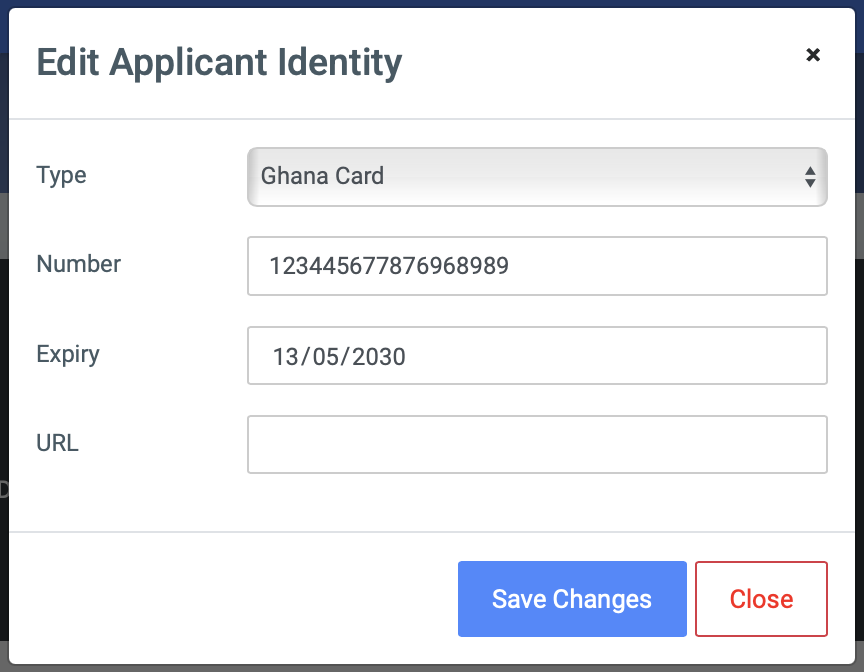
Task: Click the up-down arrows on Type selector
Action: (x=810, y=177)
